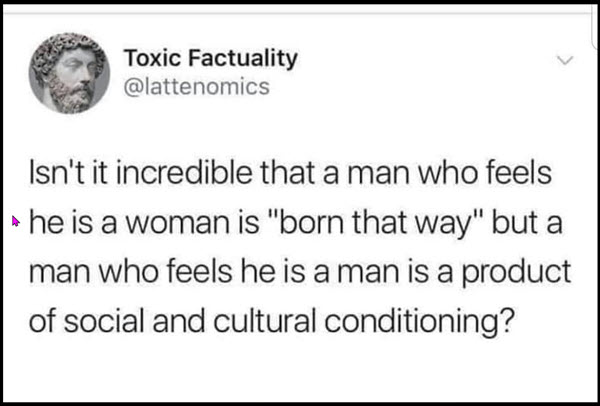Click the scrollbar edge at top right
The image size is (600, 406).
point(595,29)
